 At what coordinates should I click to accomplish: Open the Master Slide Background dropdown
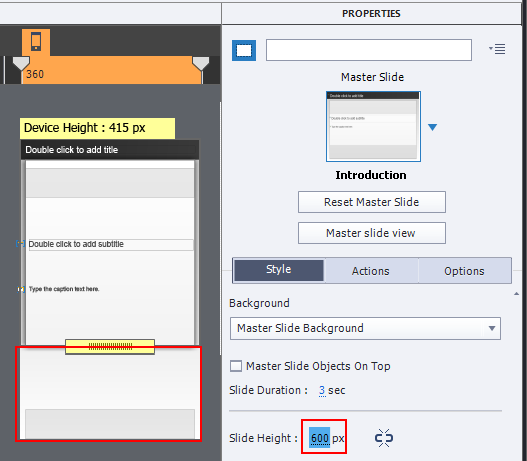click(365, 328)
